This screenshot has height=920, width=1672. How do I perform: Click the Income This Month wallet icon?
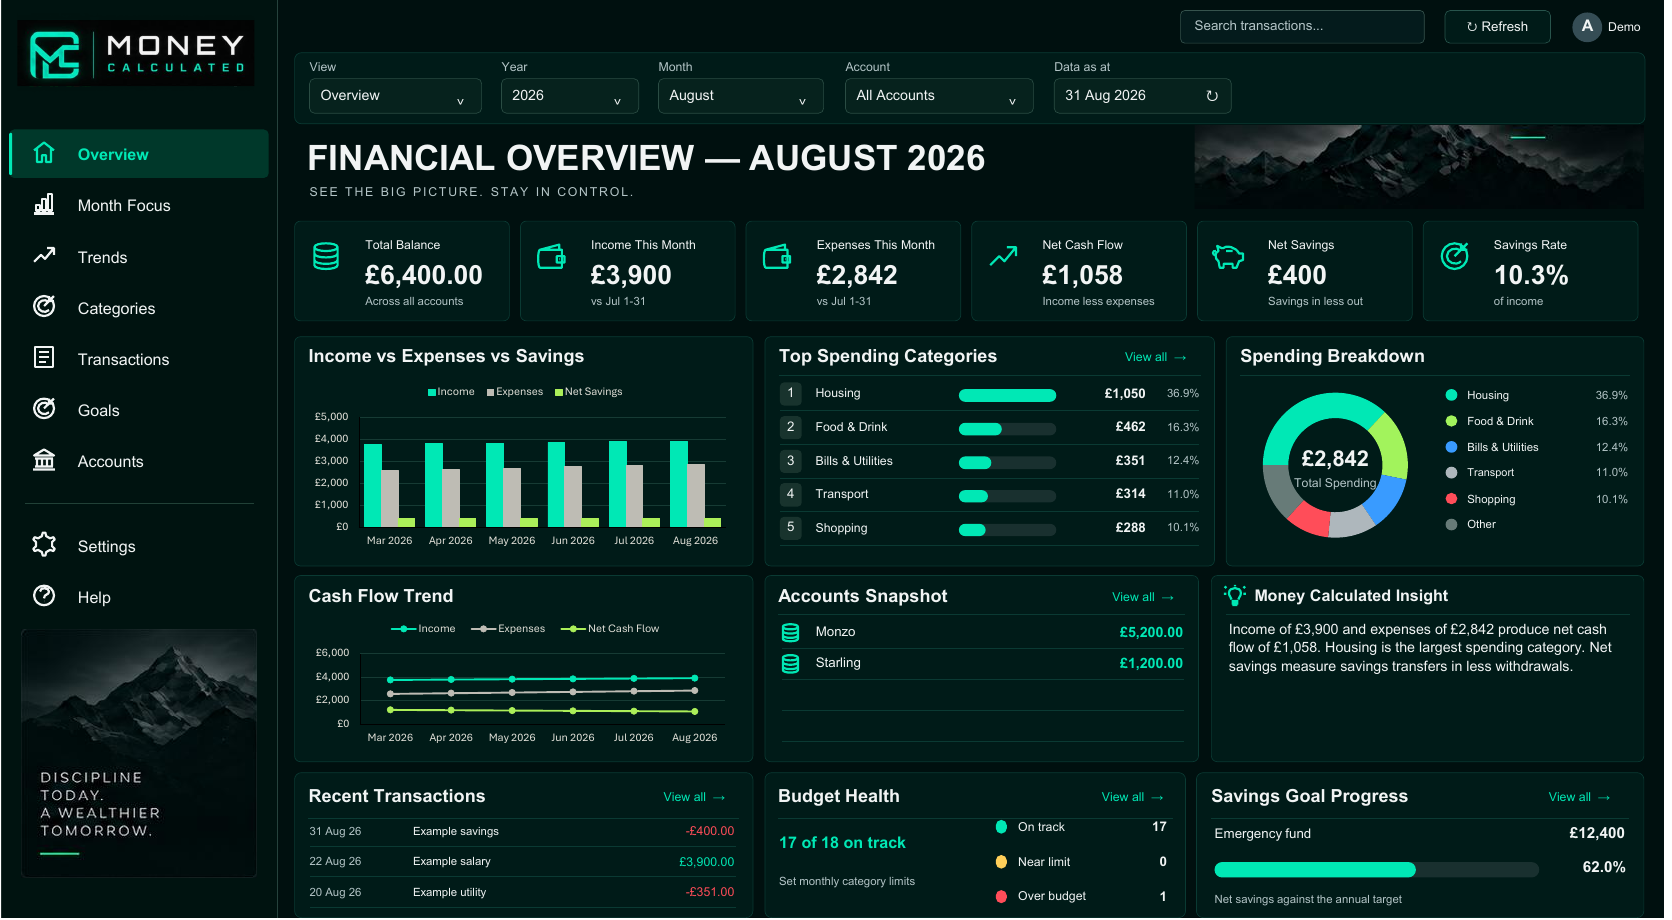point(552,257)
